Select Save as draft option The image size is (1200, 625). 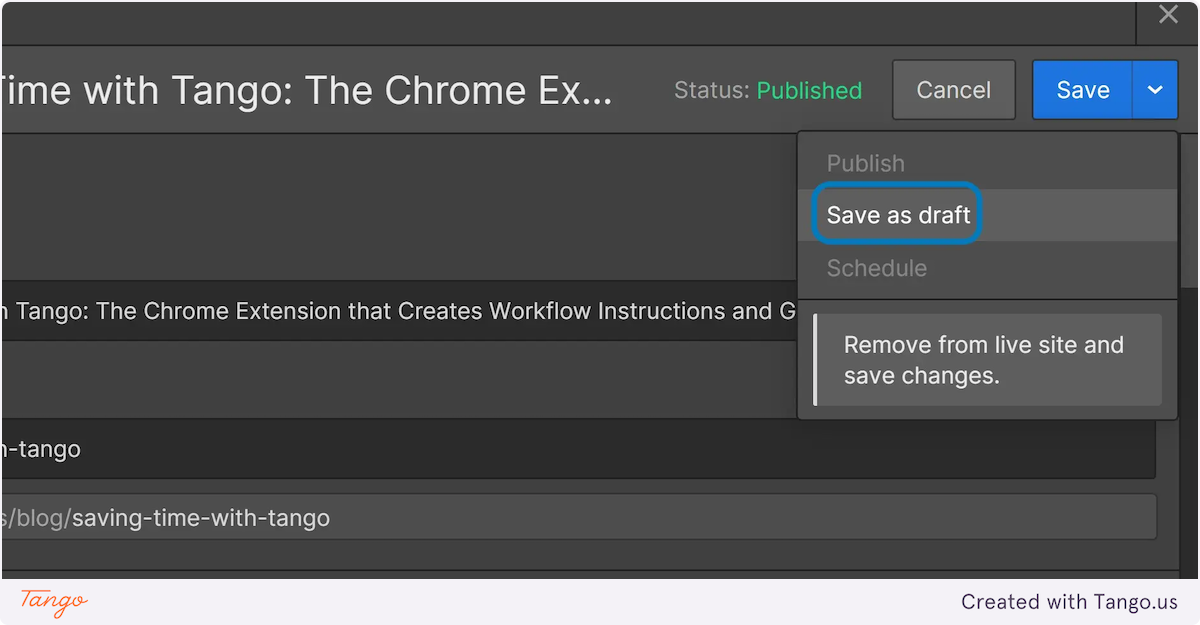(x=987, y=215)
